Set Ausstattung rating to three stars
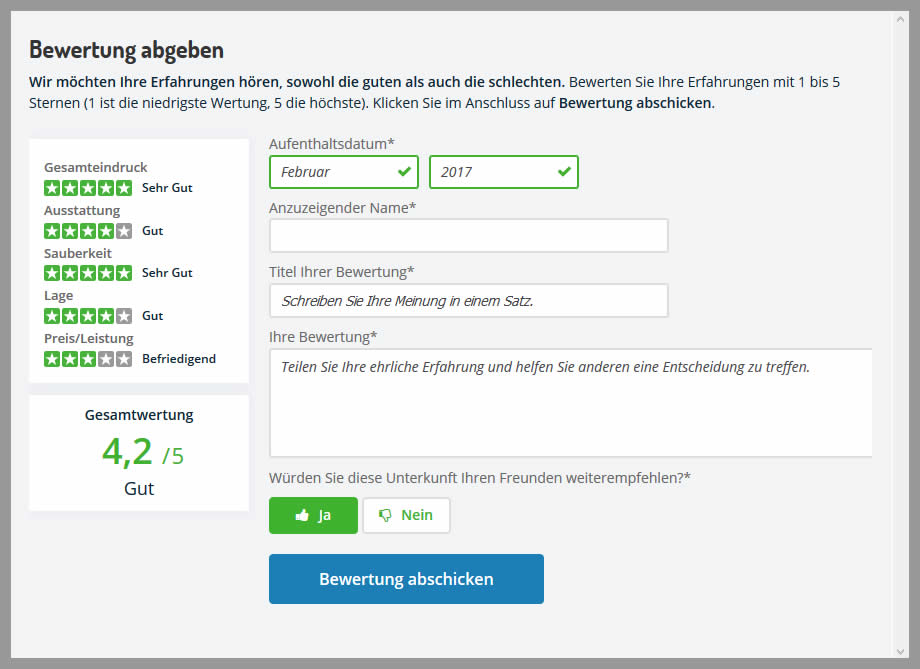 click(88, 231)
